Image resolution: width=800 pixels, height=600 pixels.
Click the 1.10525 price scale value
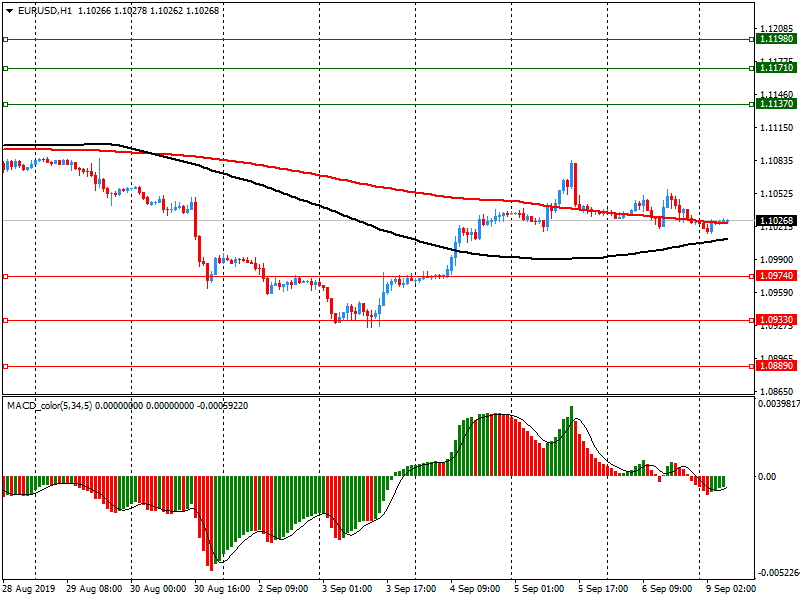point(777,193)
